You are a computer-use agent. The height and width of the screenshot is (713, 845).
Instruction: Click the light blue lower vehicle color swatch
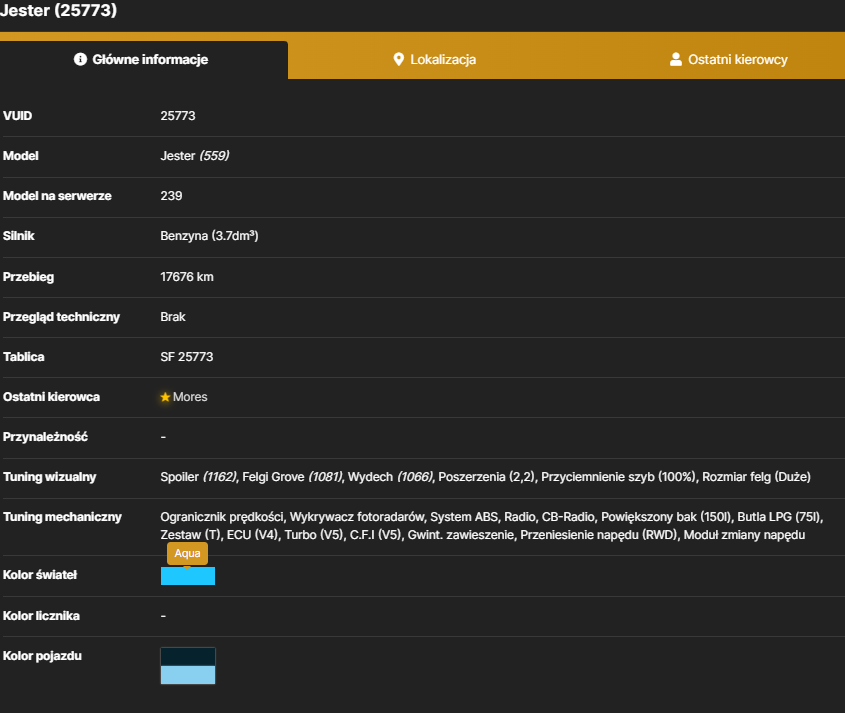(x=188, y=675)
